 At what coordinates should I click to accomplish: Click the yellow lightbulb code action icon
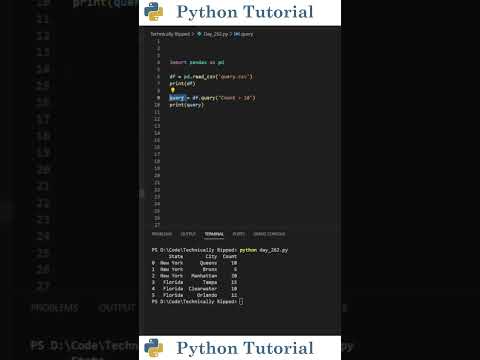[173, 90]
